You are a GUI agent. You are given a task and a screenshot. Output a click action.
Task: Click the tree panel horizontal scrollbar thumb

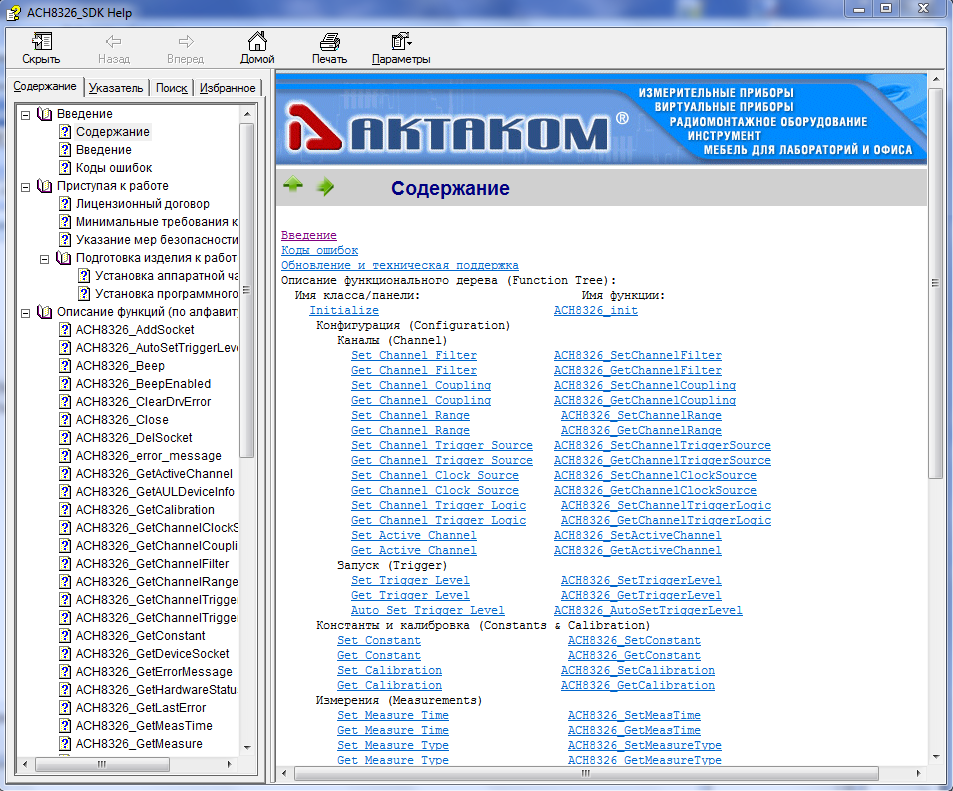(x=102, y=764)
